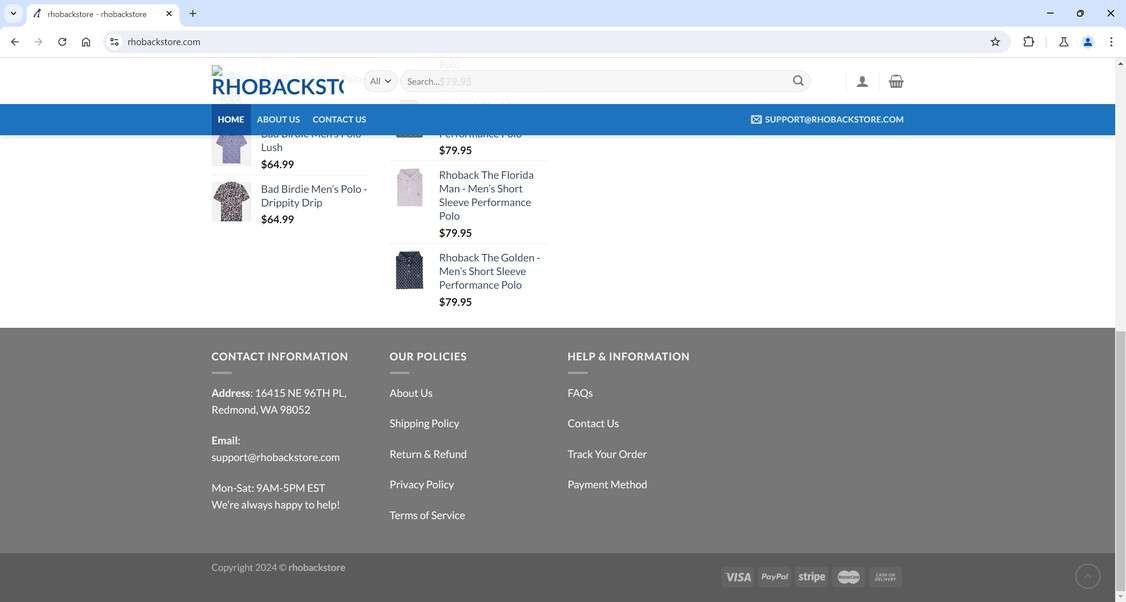The image size is (1126, 602).
Task: Click the $64.99 price under Drippity Drip
Action: [277, 219]
